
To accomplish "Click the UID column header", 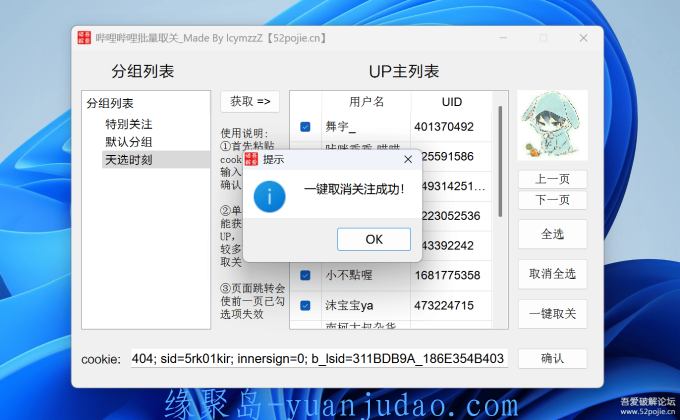I will 451,102.
